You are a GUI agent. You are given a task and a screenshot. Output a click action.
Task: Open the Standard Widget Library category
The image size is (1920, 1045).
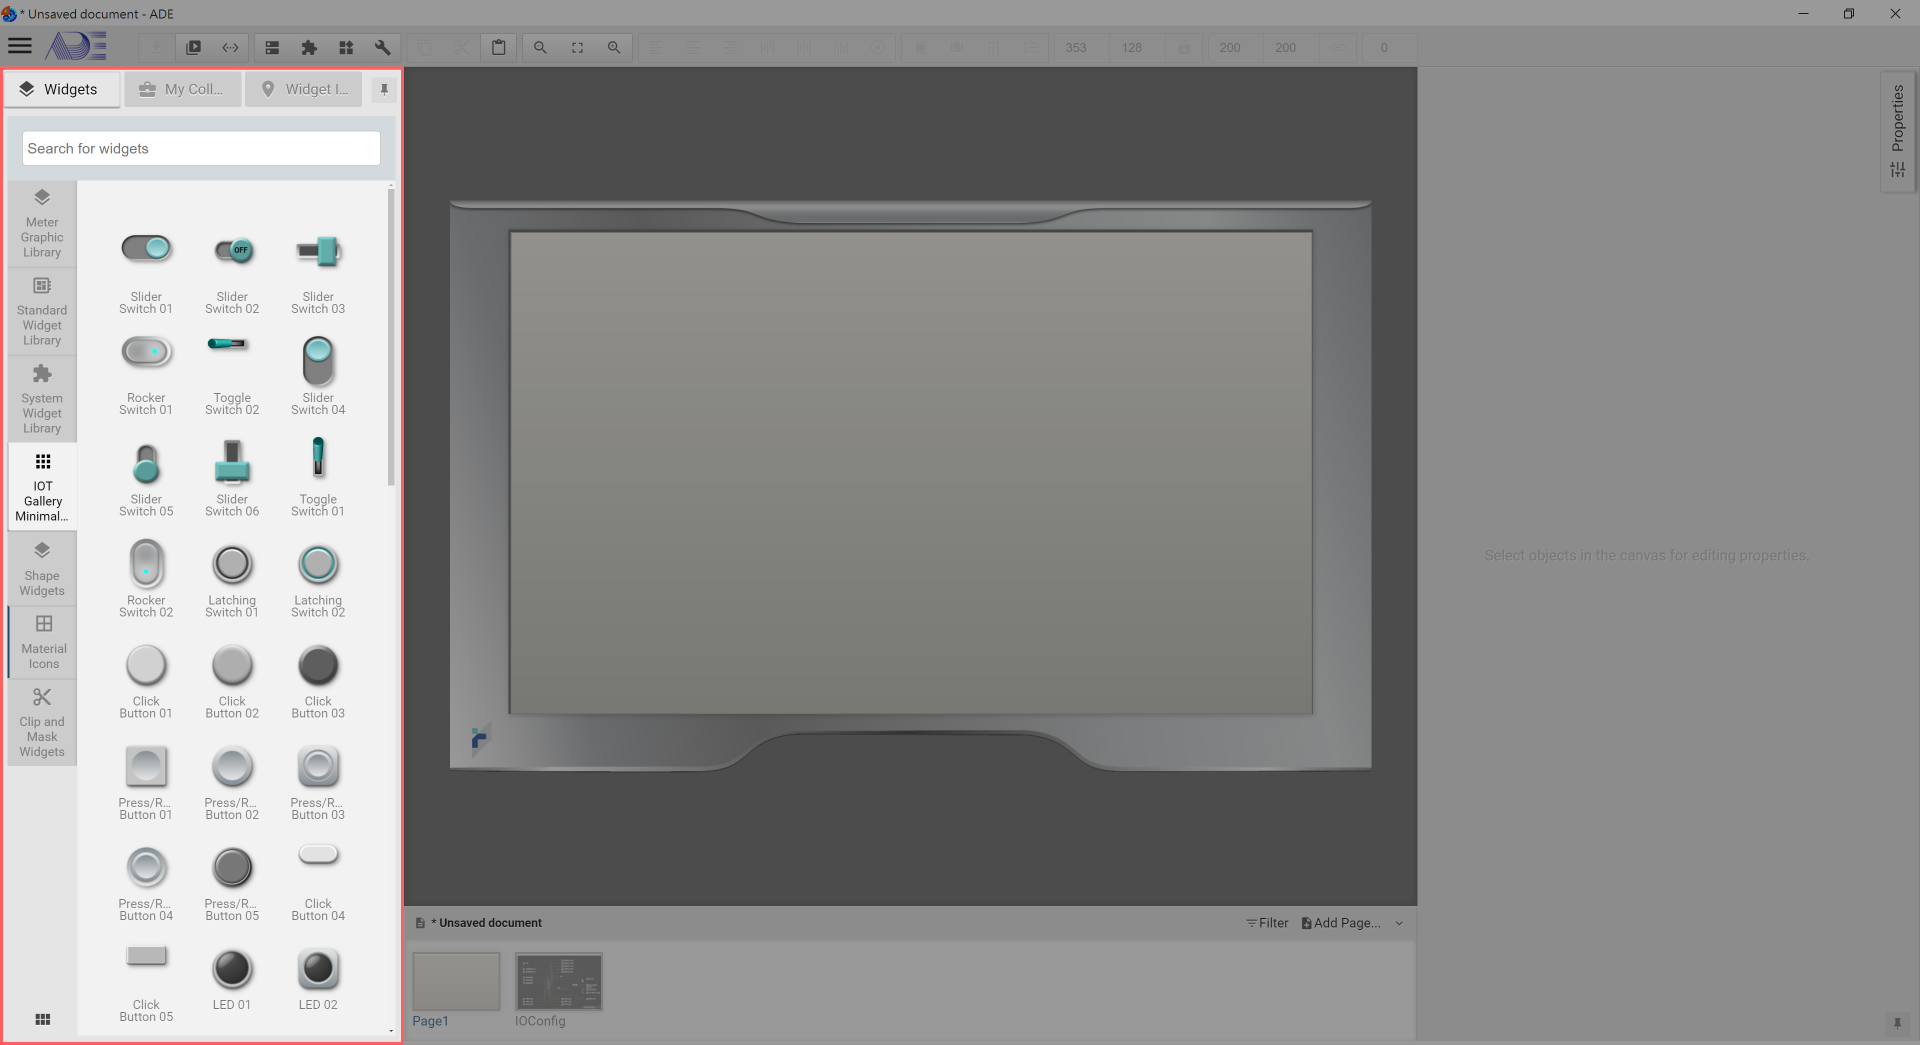42,312
